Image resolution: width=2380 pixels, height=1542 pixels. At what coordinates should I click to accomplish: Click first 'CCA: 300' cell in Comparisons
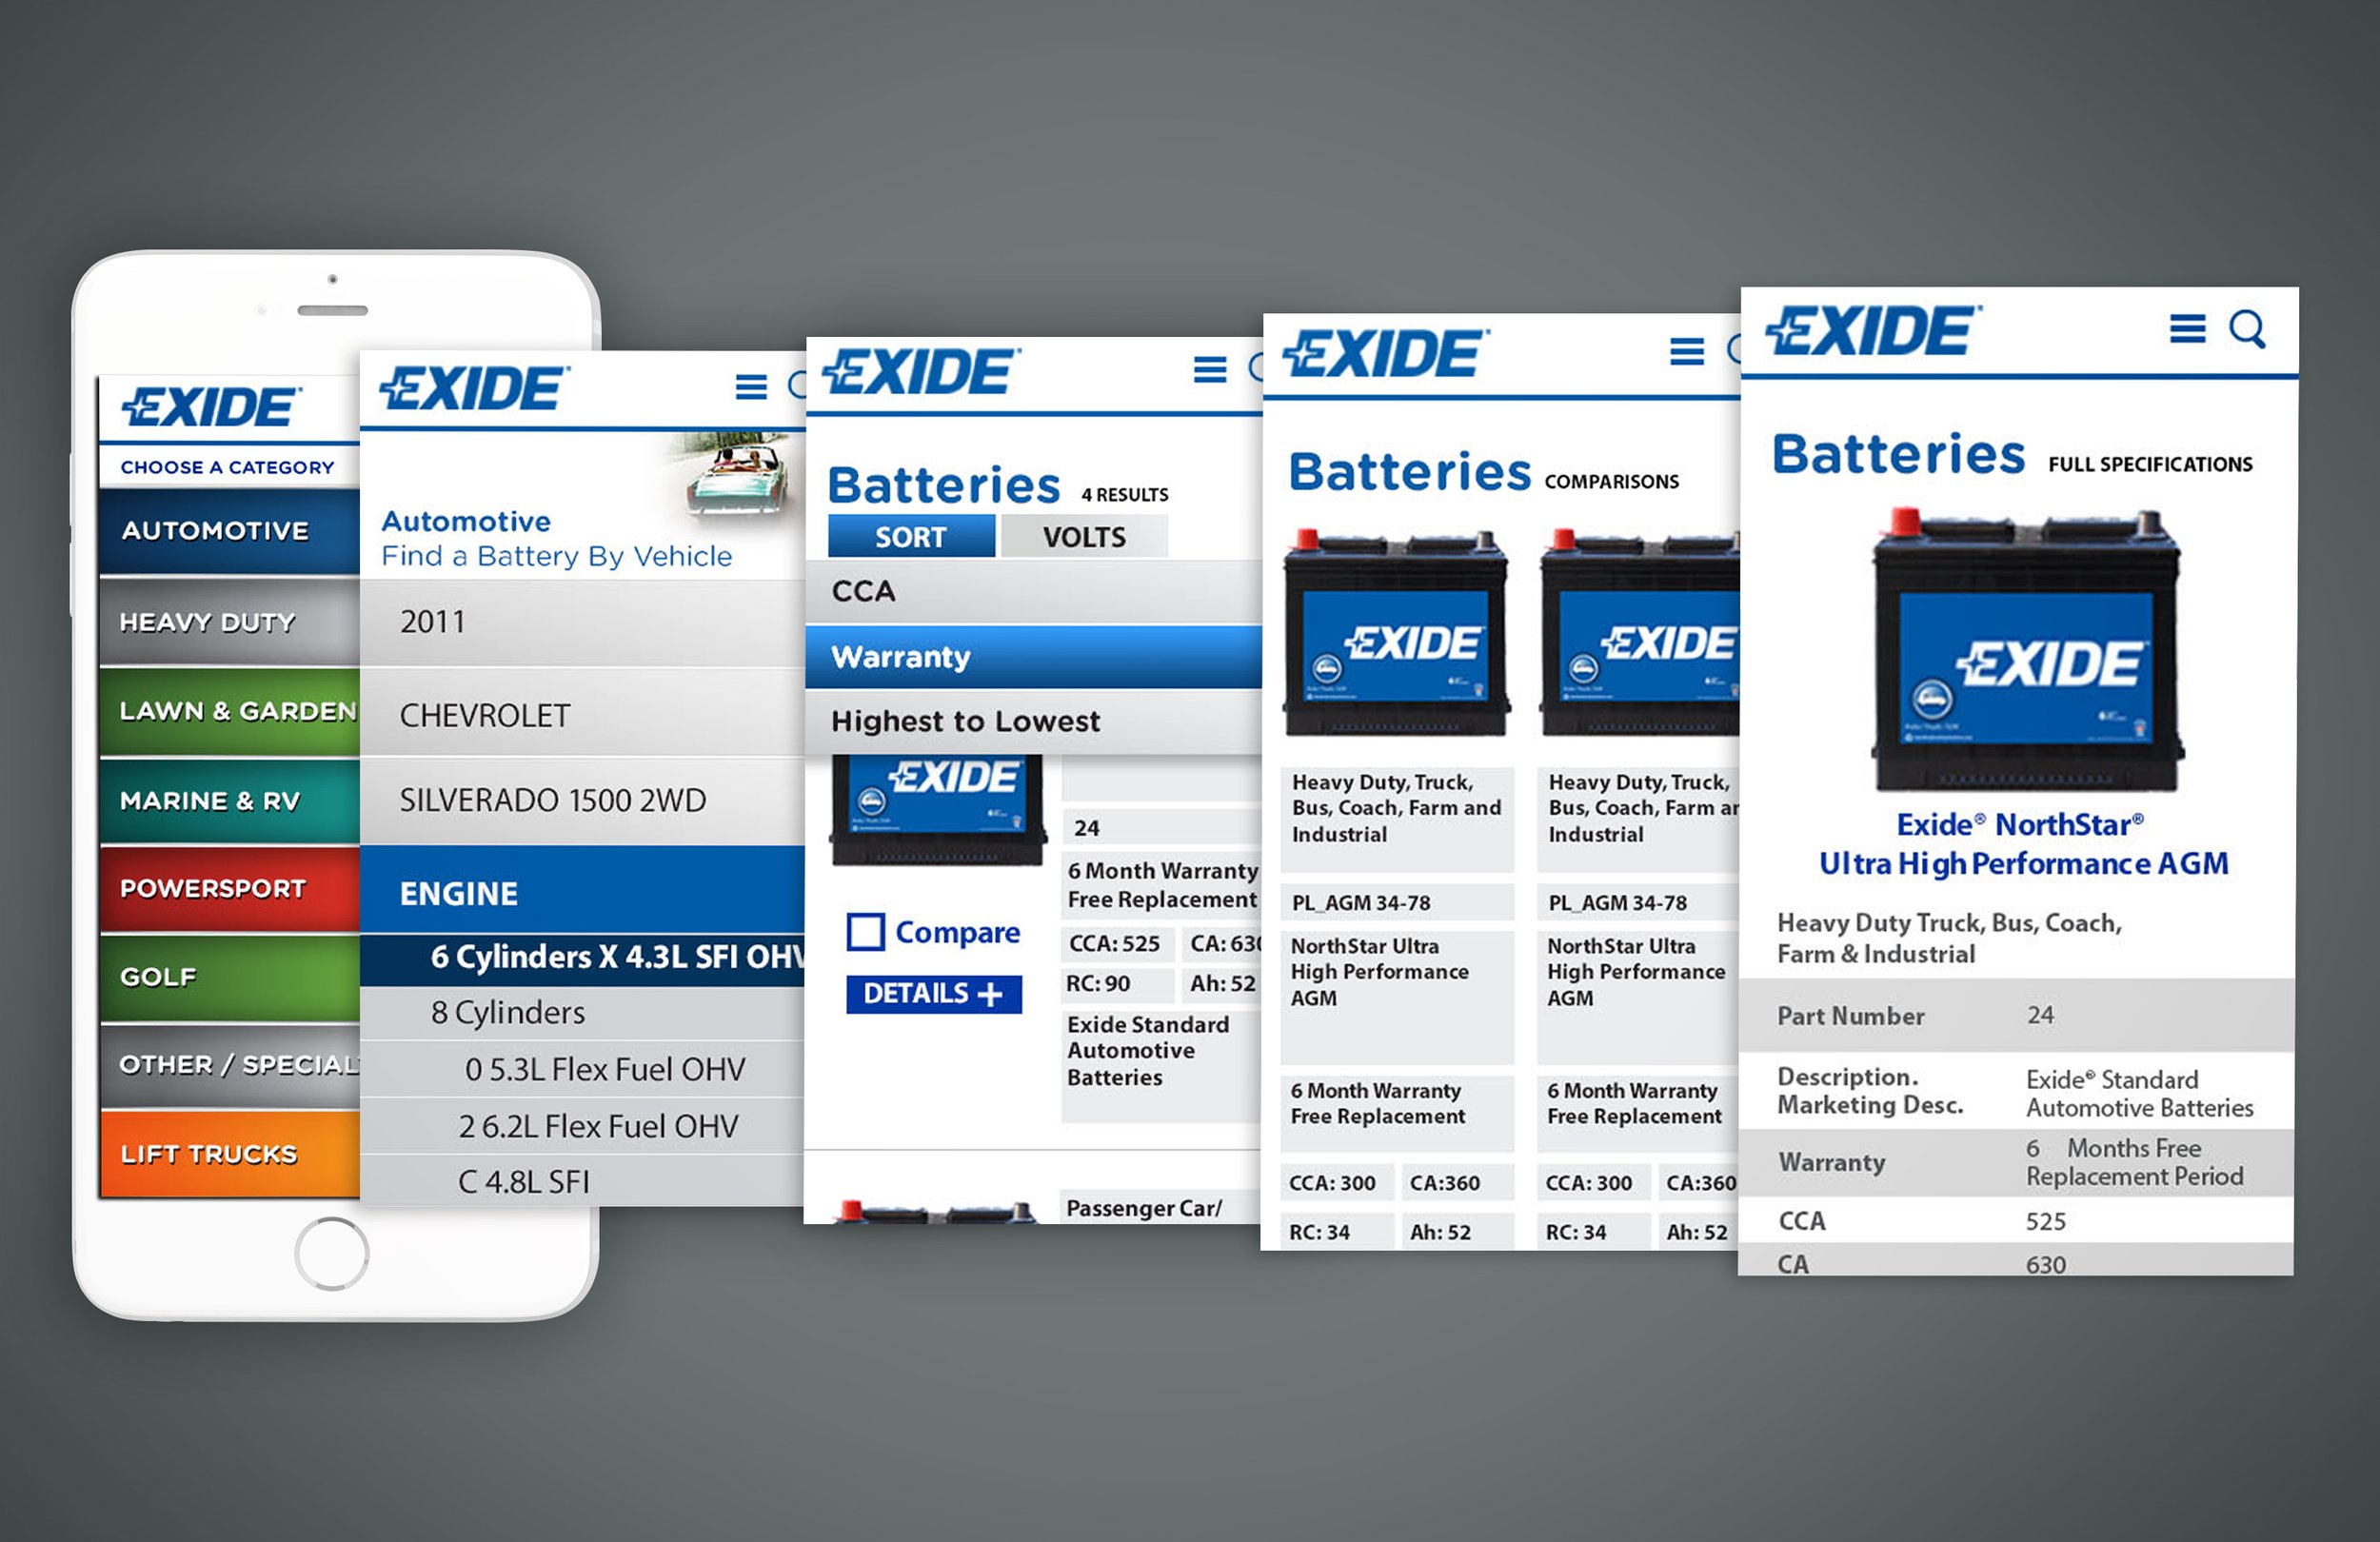pyautogui.click(x=1337, y=1183)
